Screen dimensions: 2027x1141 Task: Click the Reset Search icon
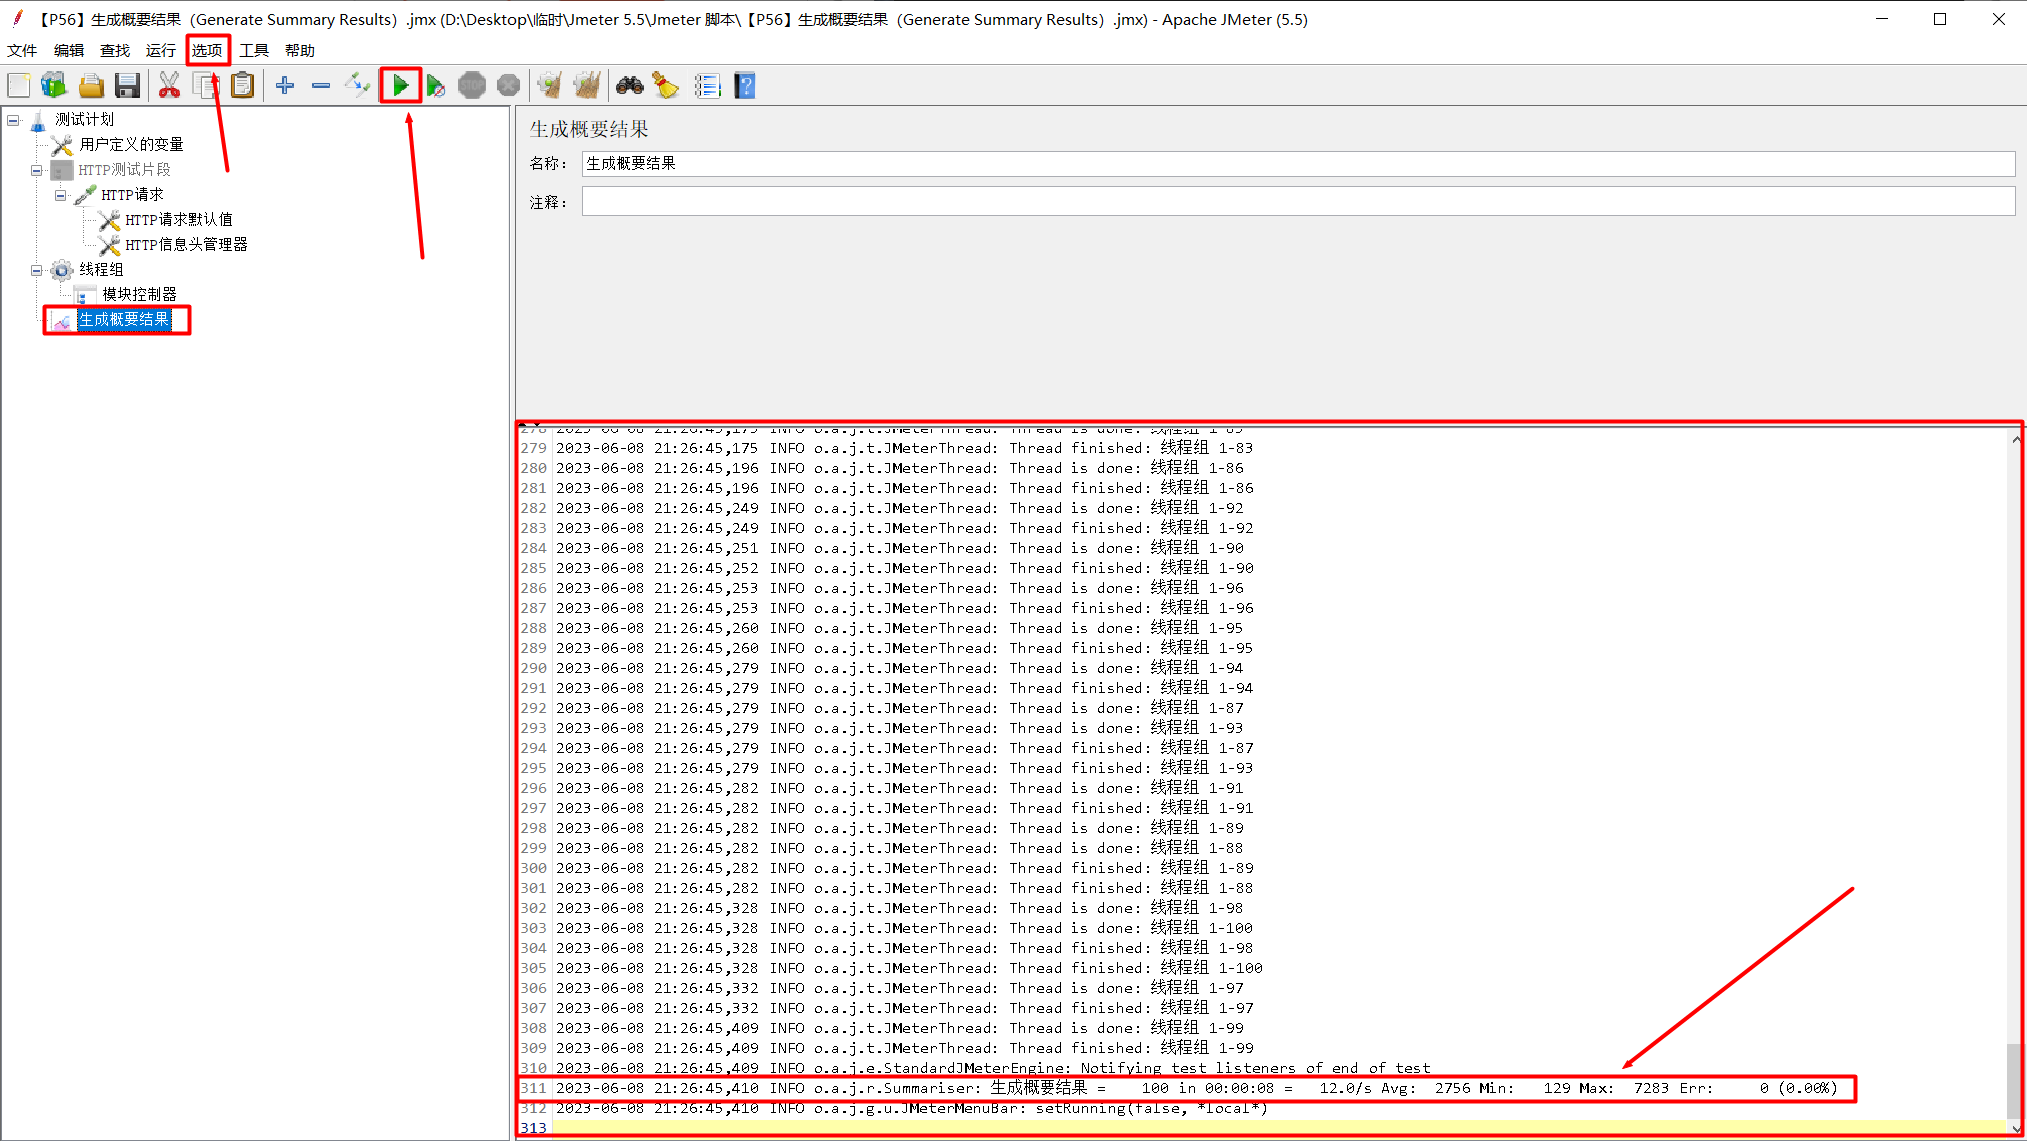(x=666, y=86)
